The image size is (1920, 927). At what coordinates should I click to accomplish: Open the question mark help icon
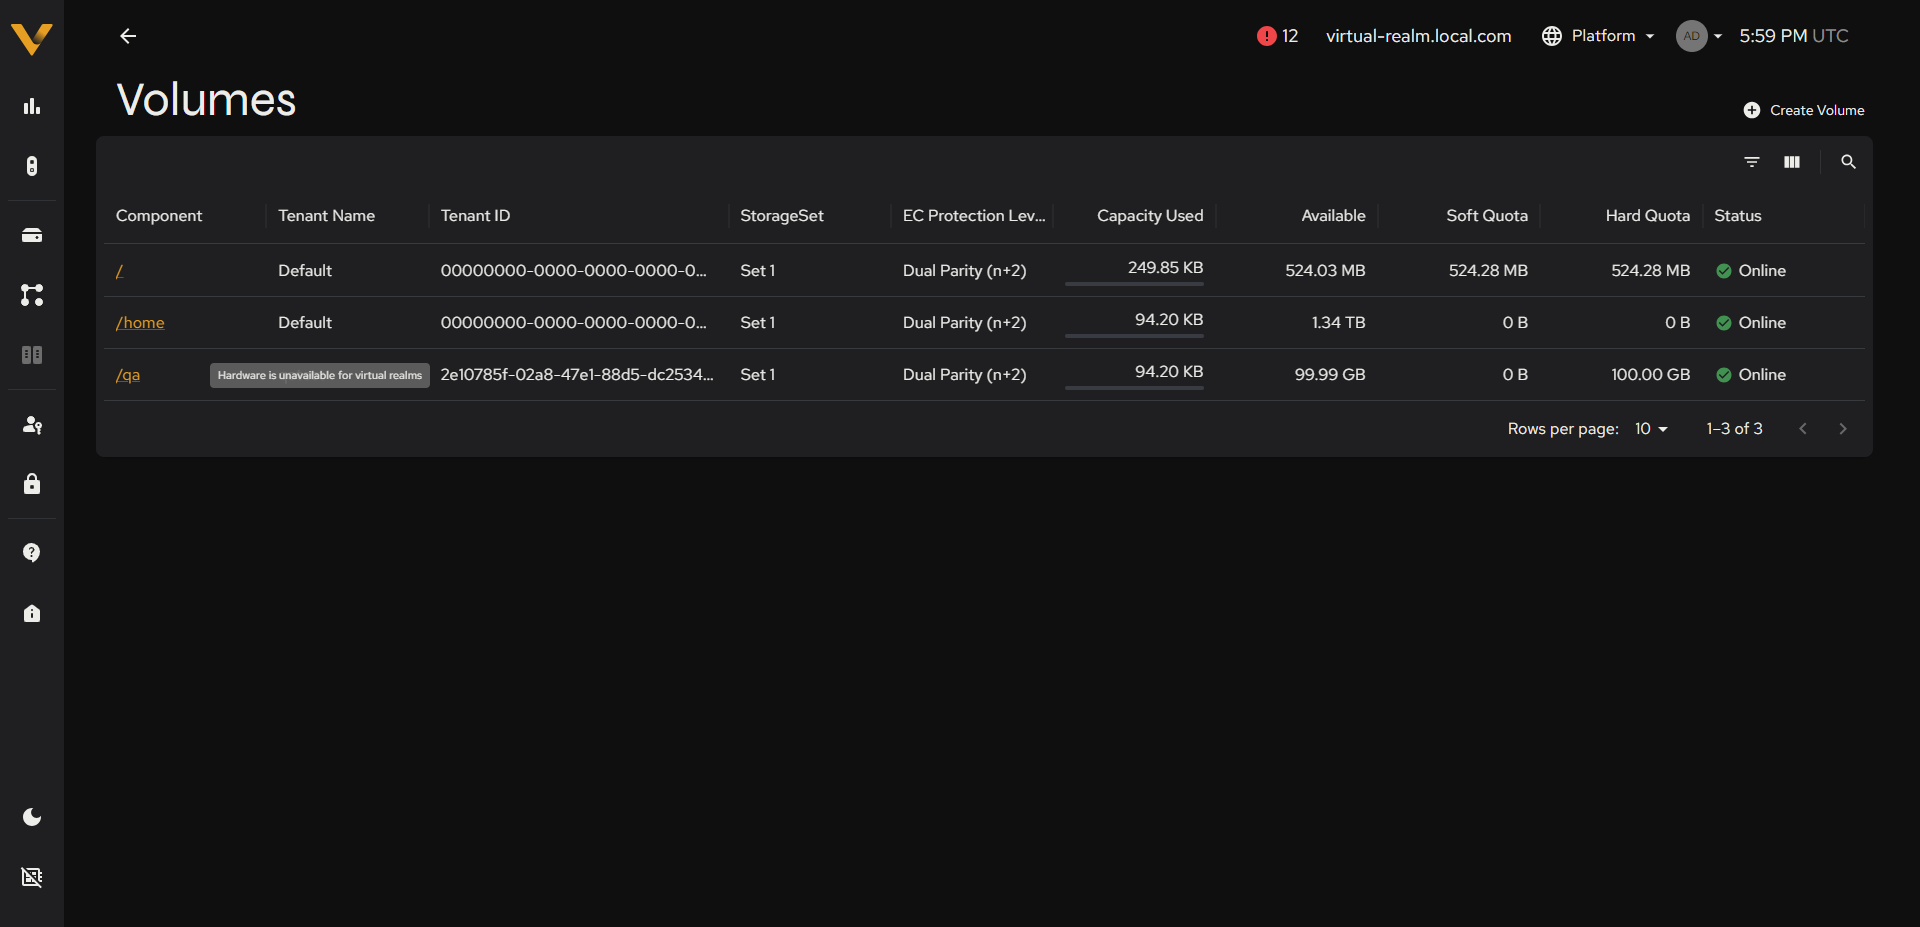coord(32,553)
